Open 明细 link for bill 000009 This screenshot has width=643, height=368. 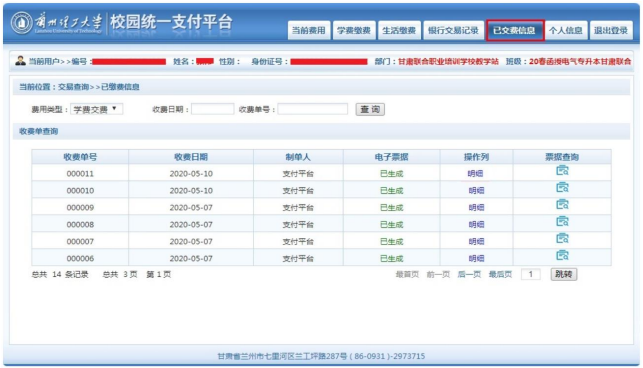pyautogui.click(x=476, y=208)
